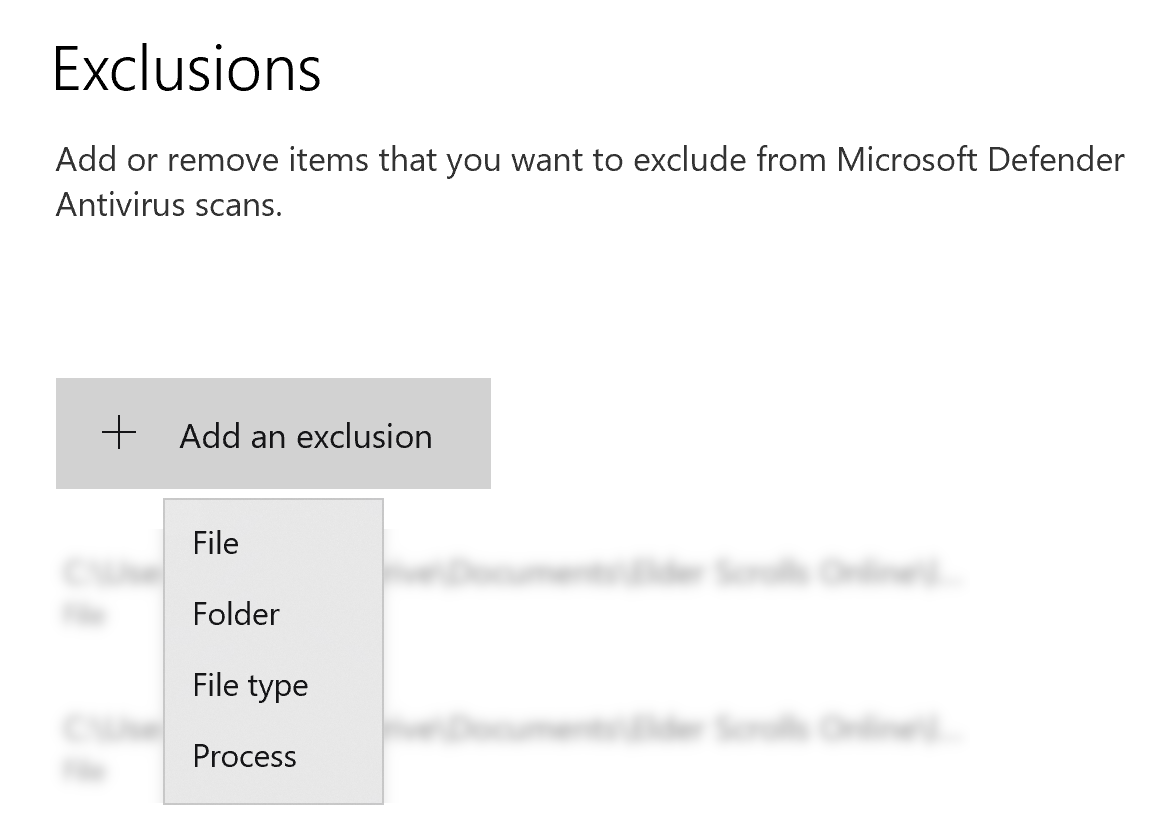The width and height of the screenshot is (1174, 816).
Task: Collapse the menu via Add an exclusion text
Action: coord(306,436)
